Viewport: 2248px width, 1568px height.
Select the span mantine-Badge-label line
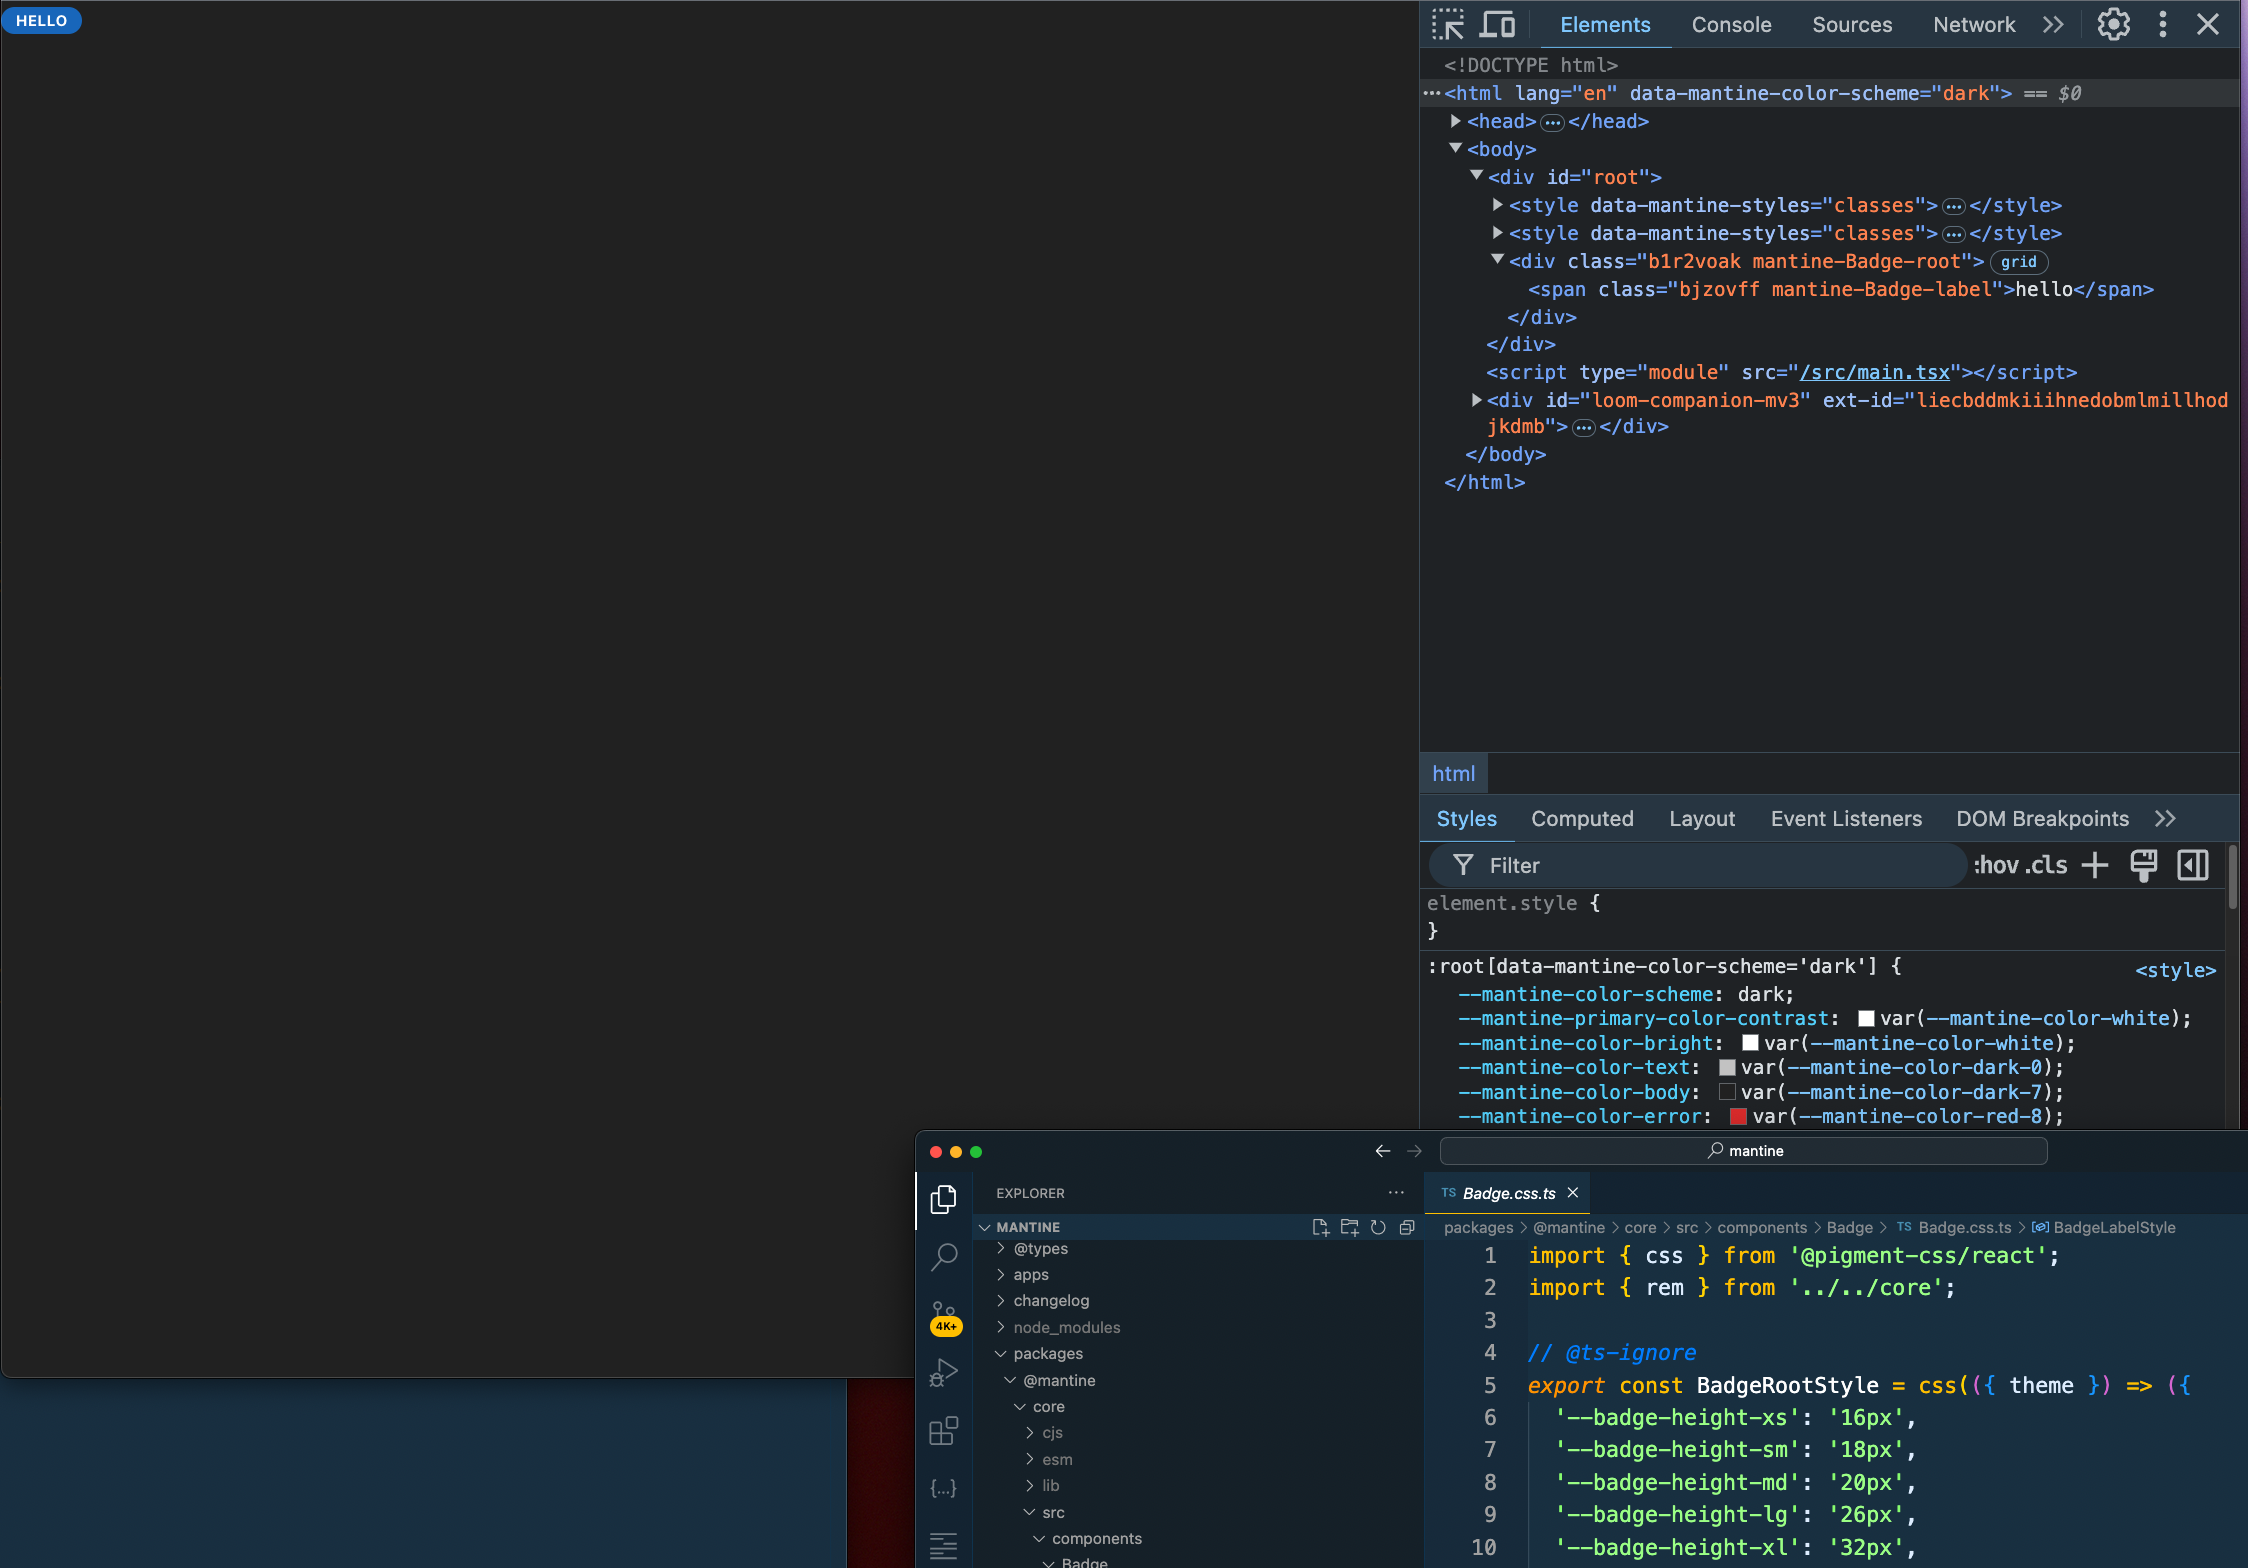pos(1840,289)
